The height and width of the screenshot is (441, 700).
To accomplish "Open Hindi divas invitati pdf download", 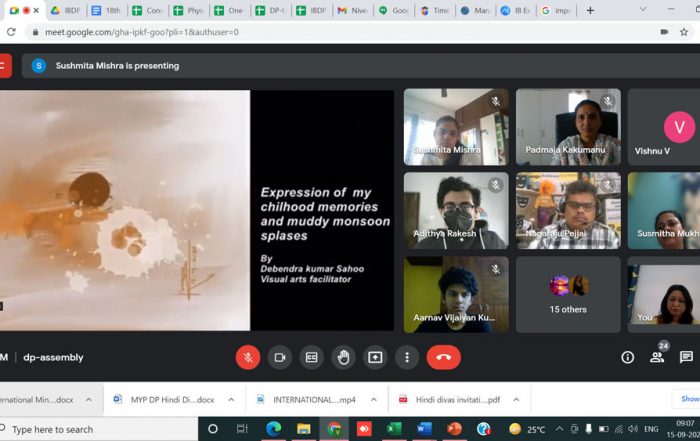I will click(450, 399).
